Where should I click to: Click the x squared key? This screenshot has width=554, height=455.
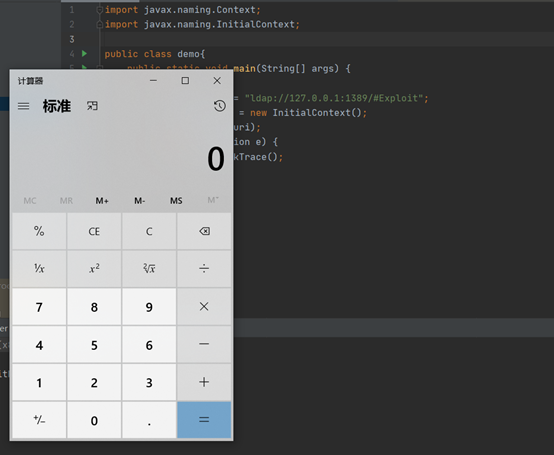tap(94, 269)
